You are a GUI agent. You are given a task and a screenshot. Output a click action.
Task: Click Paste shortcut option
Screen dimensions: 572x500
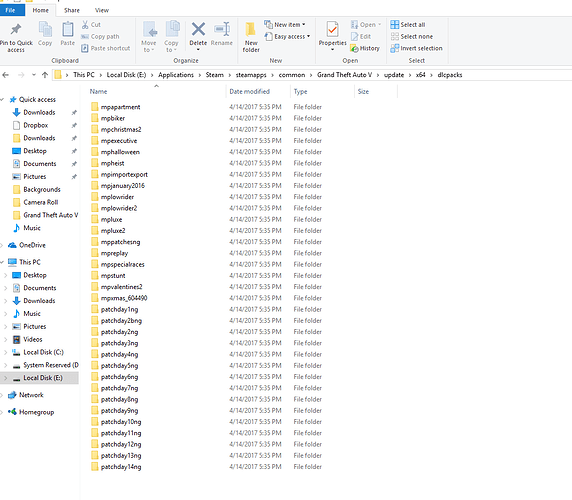[105, 48]
